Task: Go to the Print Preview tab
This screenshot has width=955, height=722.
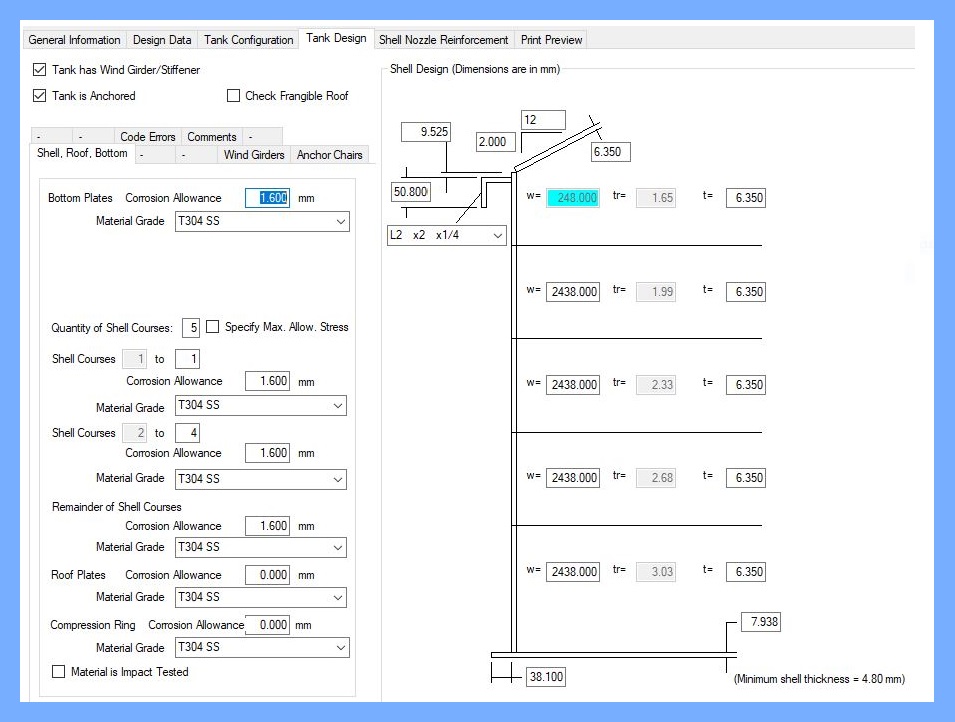Action: click(551, 40)
